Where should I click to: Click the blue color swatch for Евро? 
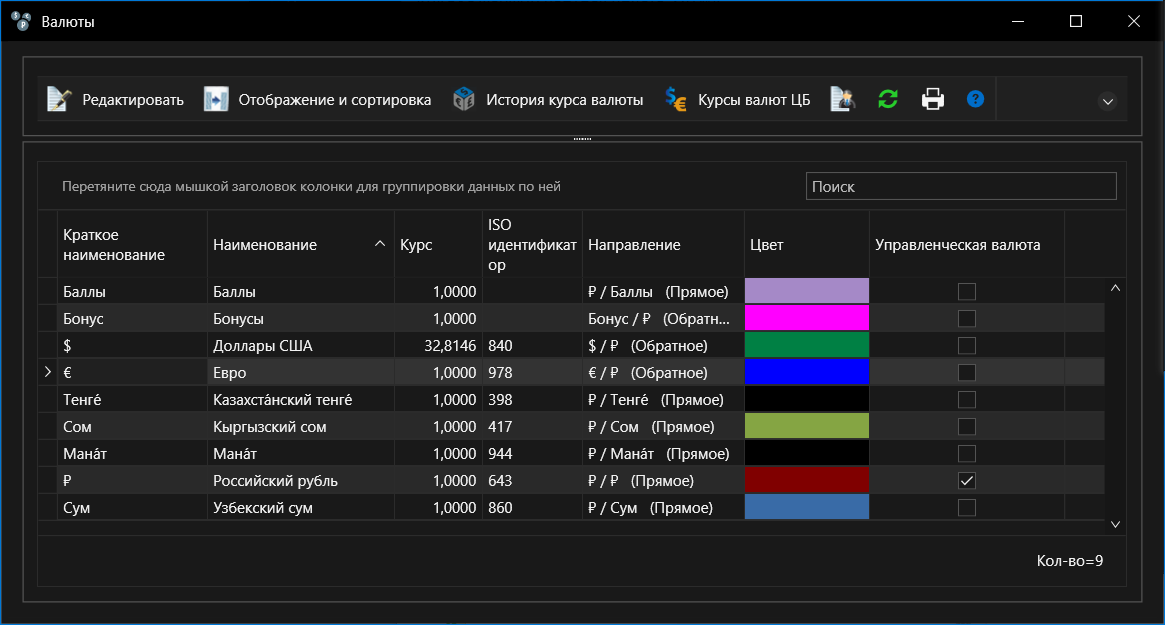click(807, 372)
